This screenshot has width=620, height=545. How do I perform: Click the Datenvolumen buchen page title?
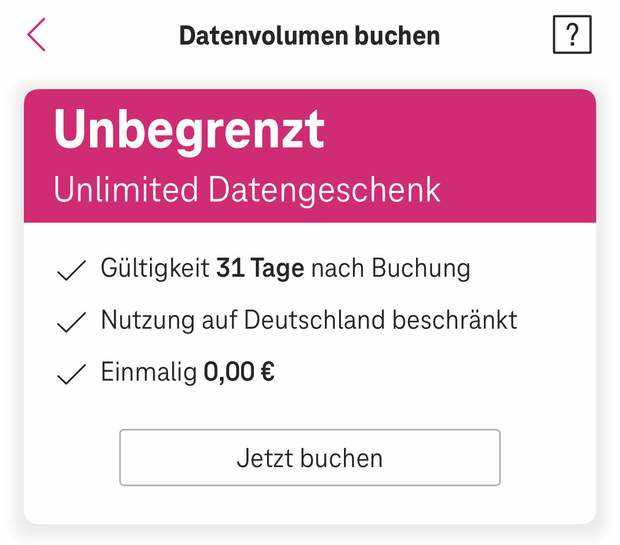pyautogui.click(x=309, y=36)
